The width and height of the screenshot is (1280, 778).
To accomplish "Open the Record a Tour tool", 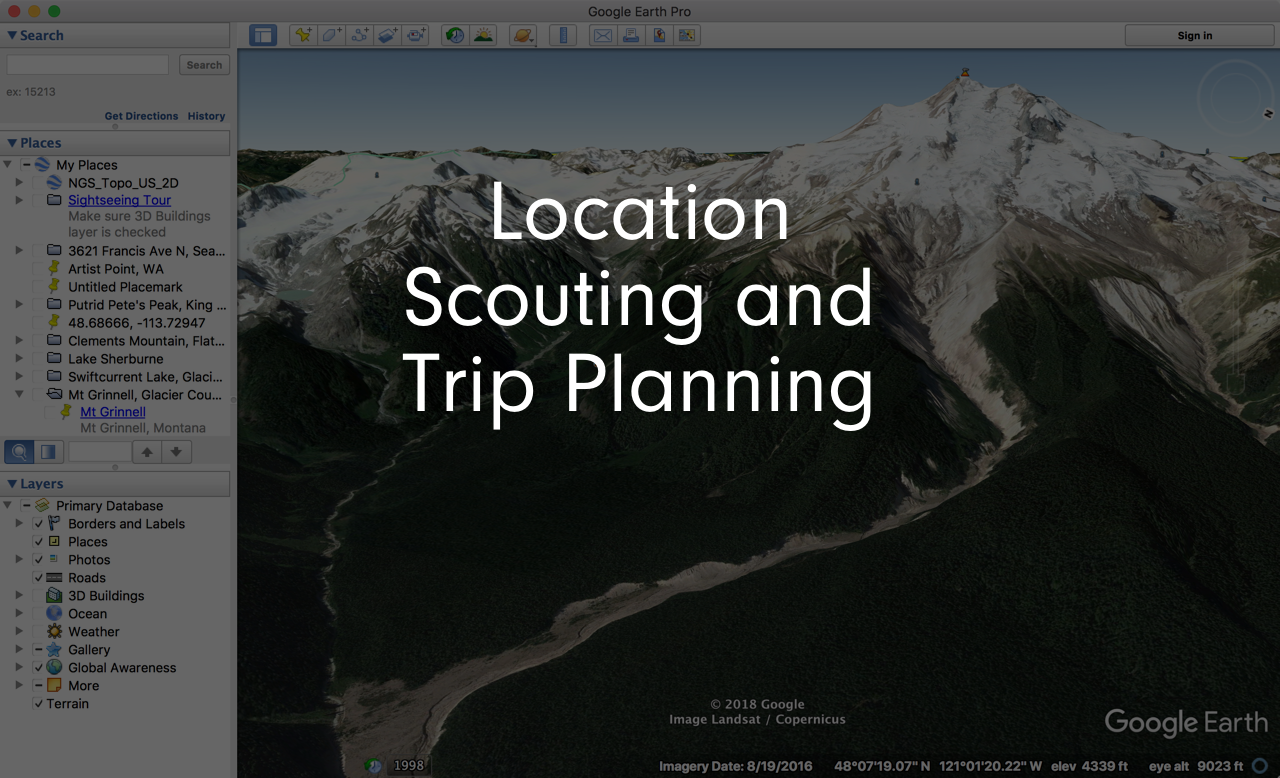I will [x=416, y=35].
